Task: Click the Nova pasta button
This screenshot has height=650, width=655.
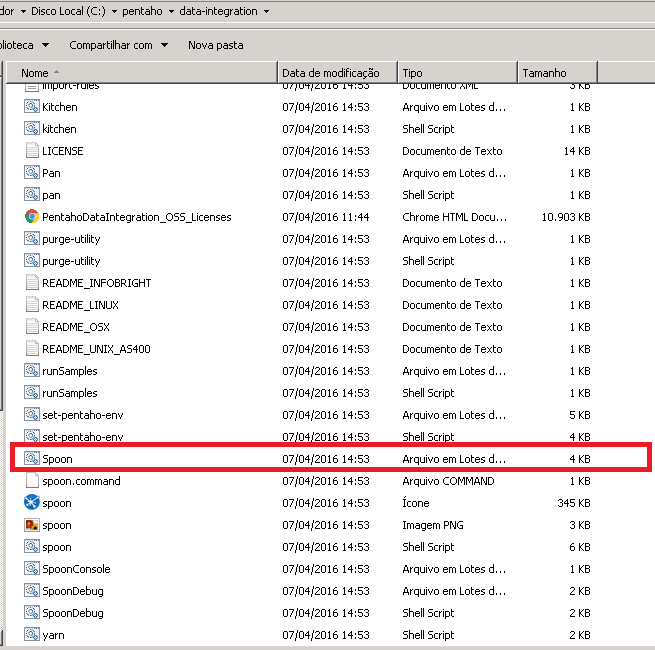Action: pyautogui.click(x=216, y=45)
